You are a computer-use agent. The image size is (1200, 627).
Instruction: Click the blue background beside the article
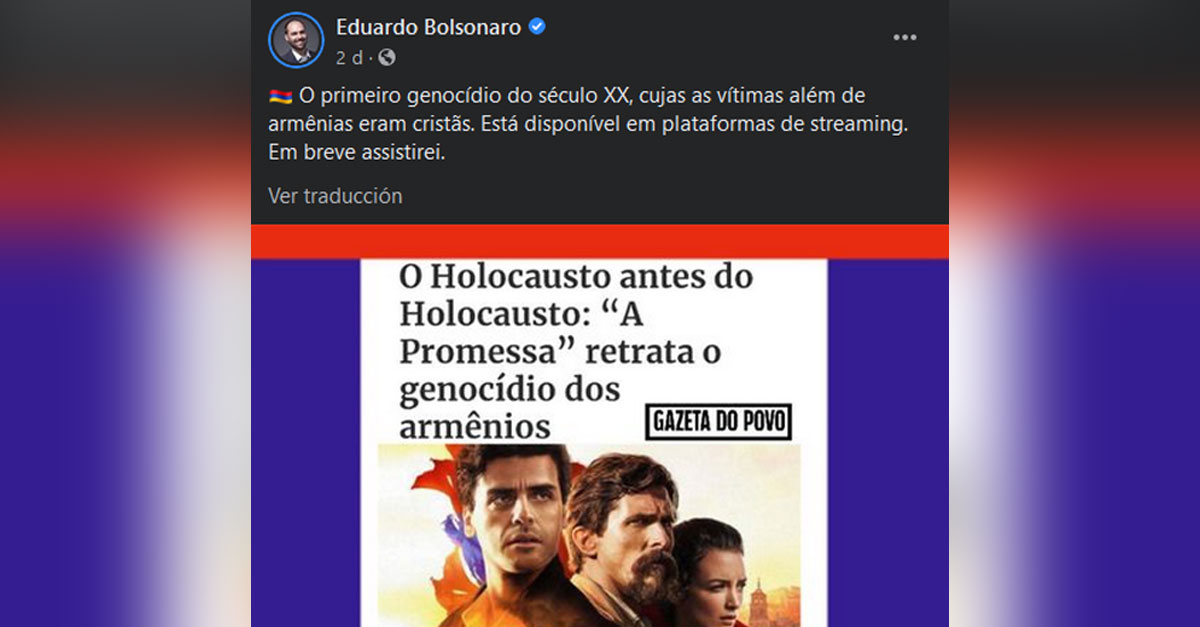pos(886,440)
